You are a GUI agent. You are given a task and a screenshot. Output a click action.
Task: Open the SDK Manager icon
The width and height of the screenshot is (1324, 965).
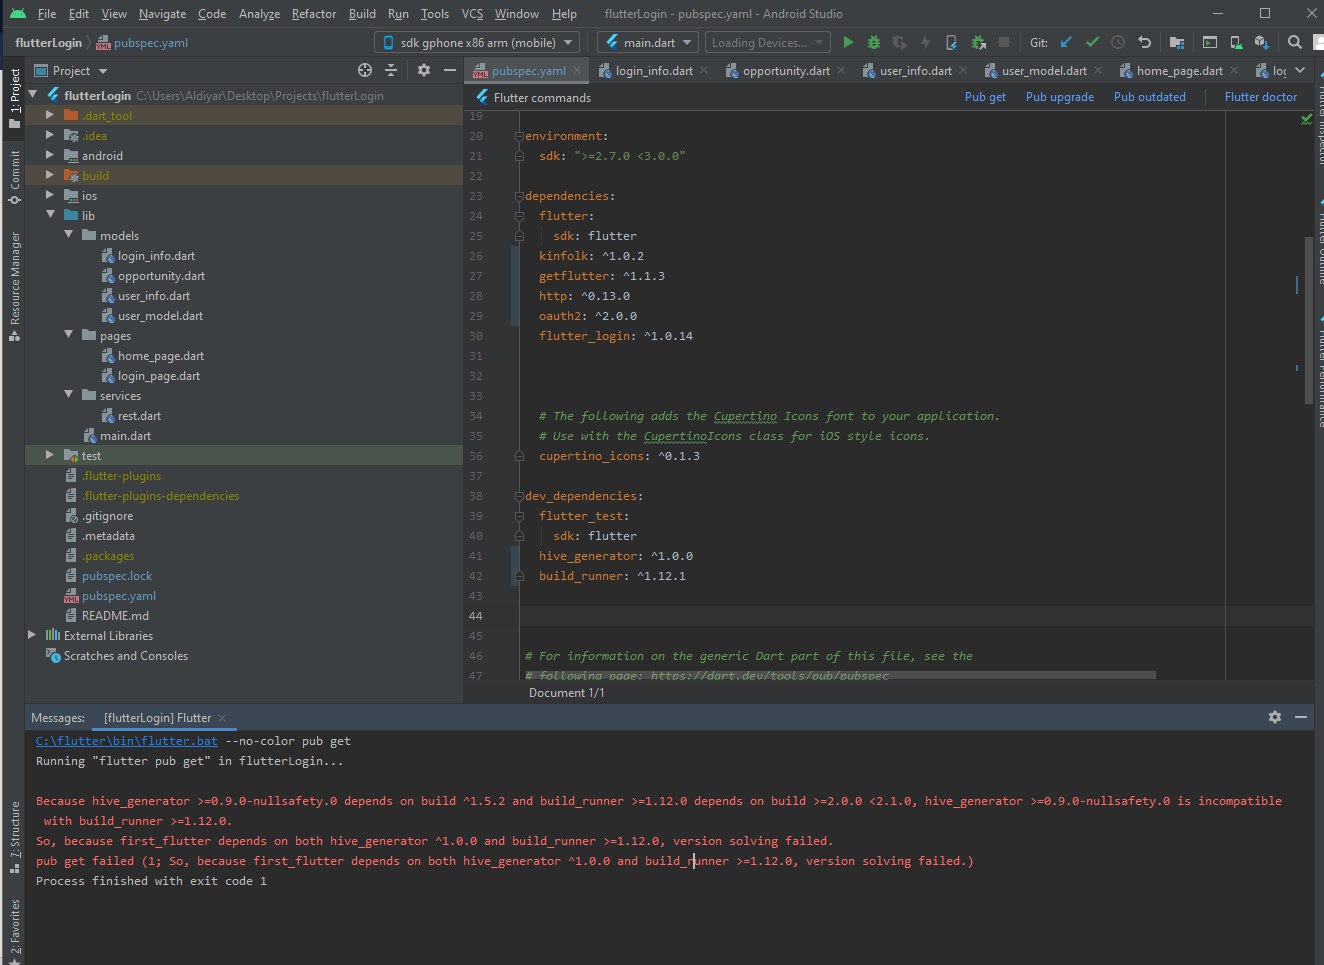(x=1262, y=42)
